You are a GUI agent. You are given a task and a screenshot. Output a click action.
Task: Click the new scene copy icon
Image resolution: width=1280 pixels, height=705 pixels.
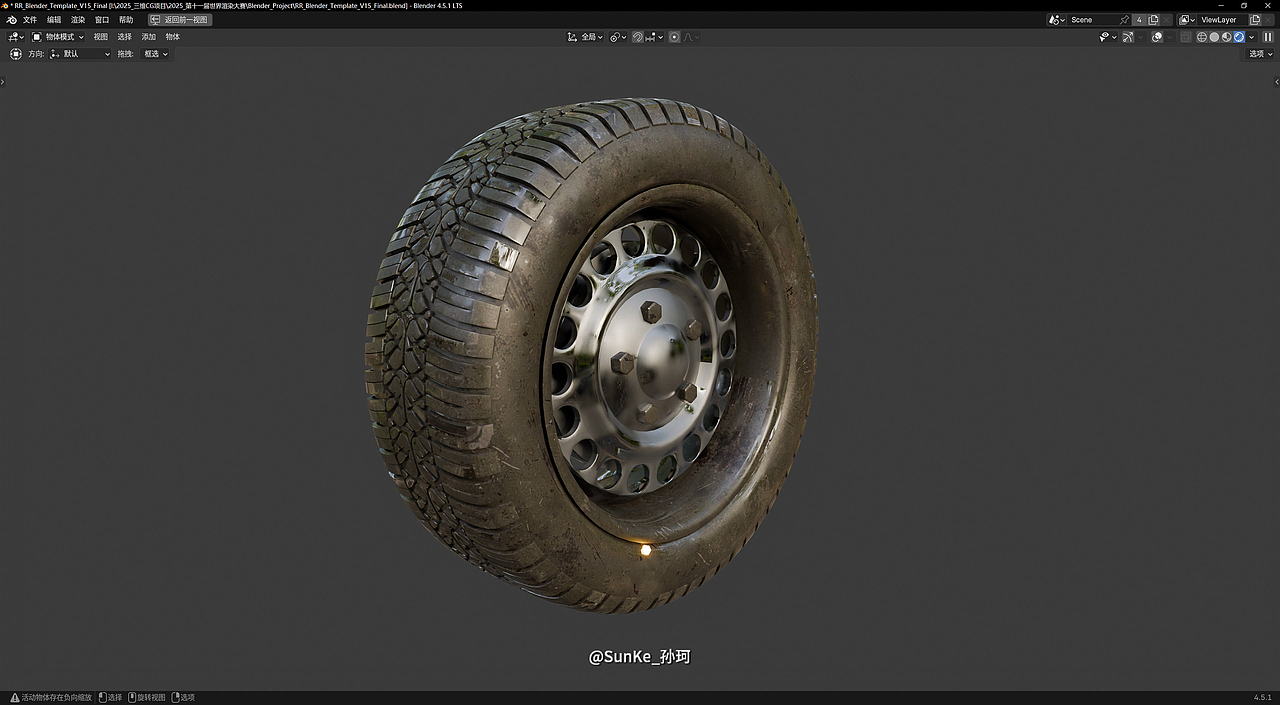pos(1153,20)
